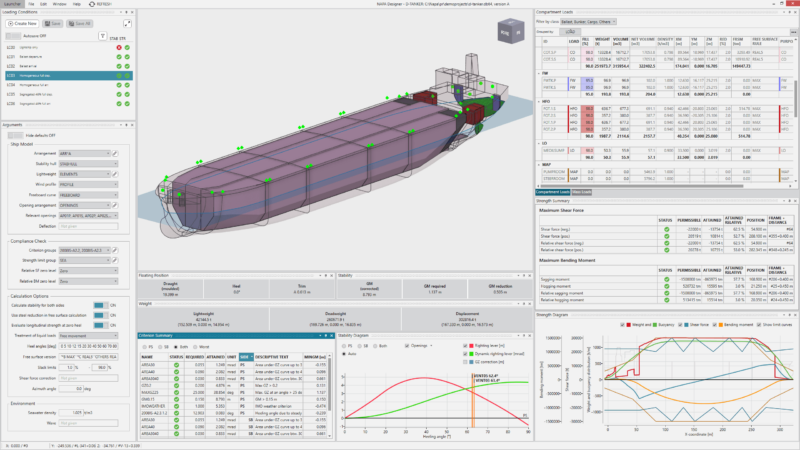Click the REFRESH icon in top bar
Viewport: 800px width, 450px height.
click(92, 4)
